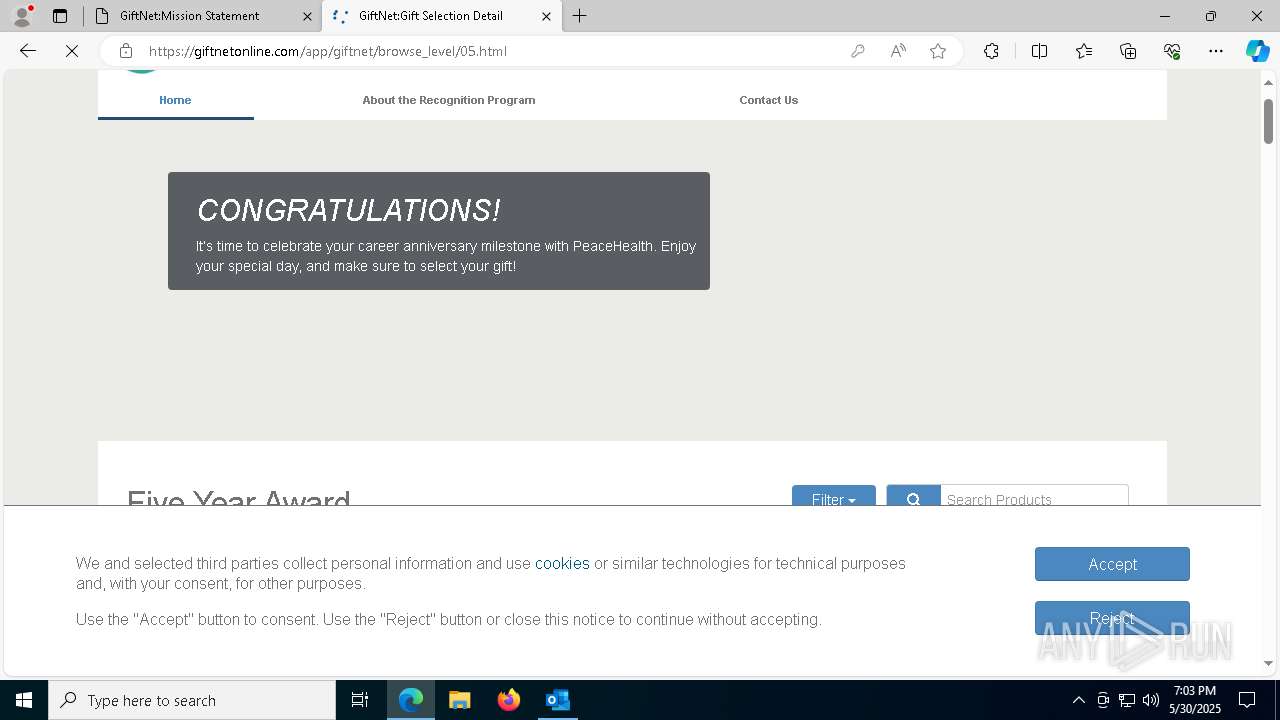
Task: Click the page vertical scrollbar thumb
Action: click(1268, 121)
